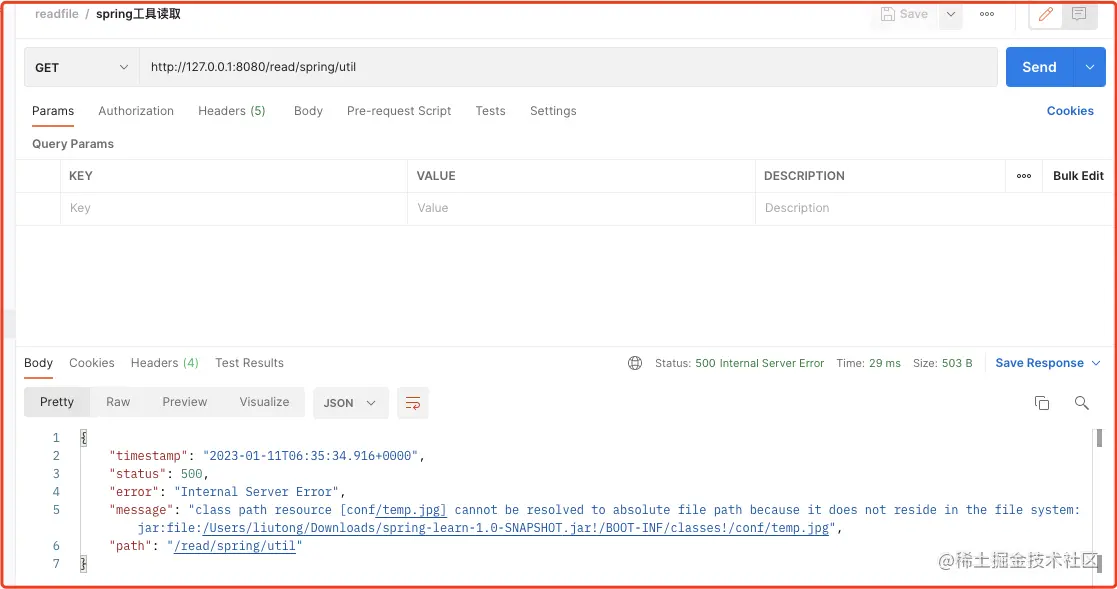Open the query params column options ellipsis
This screenshot has width=1117, height=589.
tap(1024, 176)
